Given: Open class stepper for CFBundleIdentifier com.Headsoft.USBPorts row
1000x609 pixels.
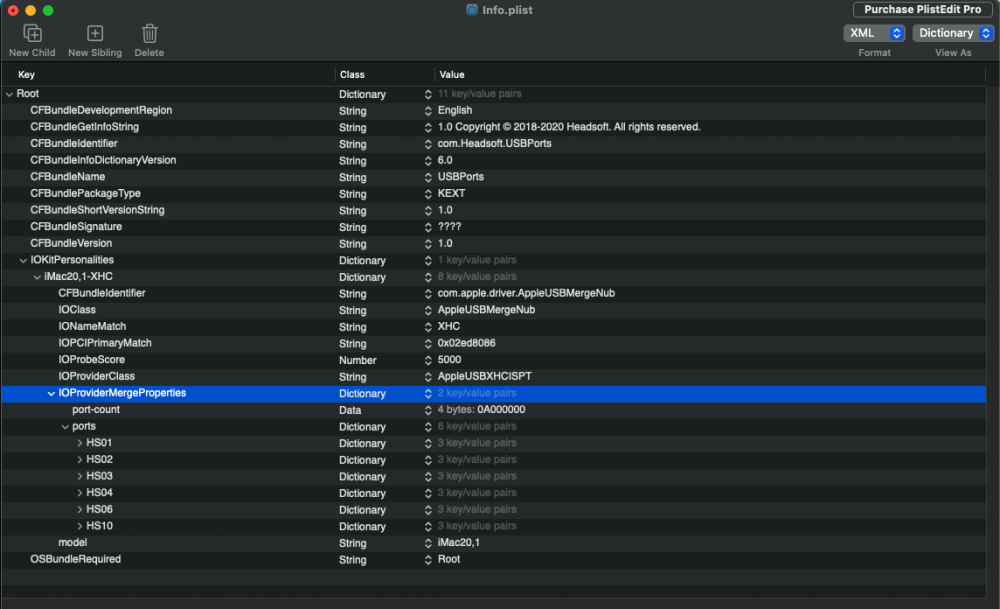Looking at the screenshot, I should click(428, 144).
